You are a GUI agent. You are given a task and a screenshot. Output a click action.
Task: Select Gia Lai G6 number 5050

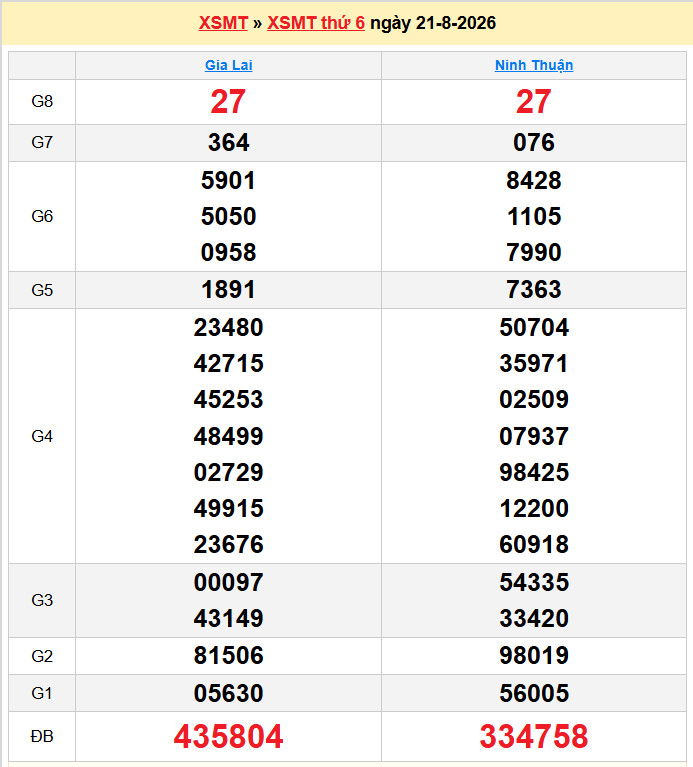228,216
